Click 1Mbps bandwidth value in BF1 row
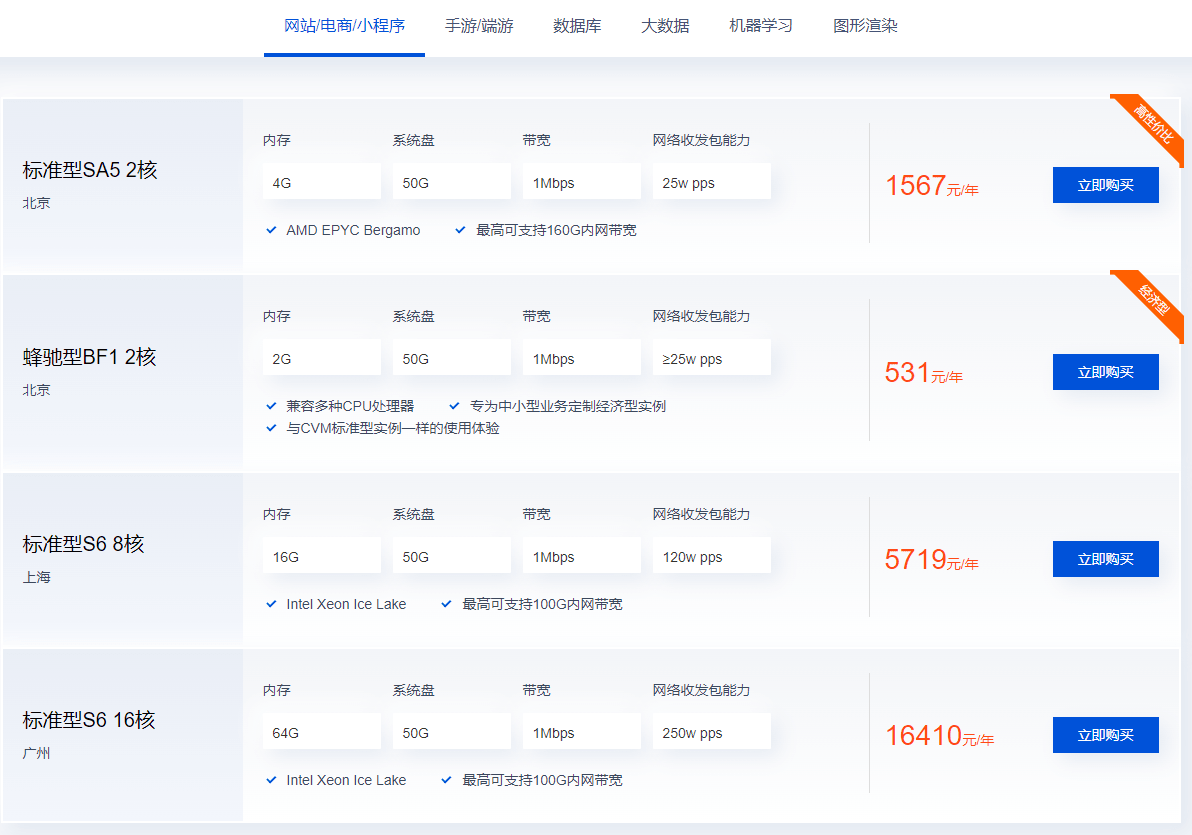This screenshot has height=835, width=1192. point(582,358)
